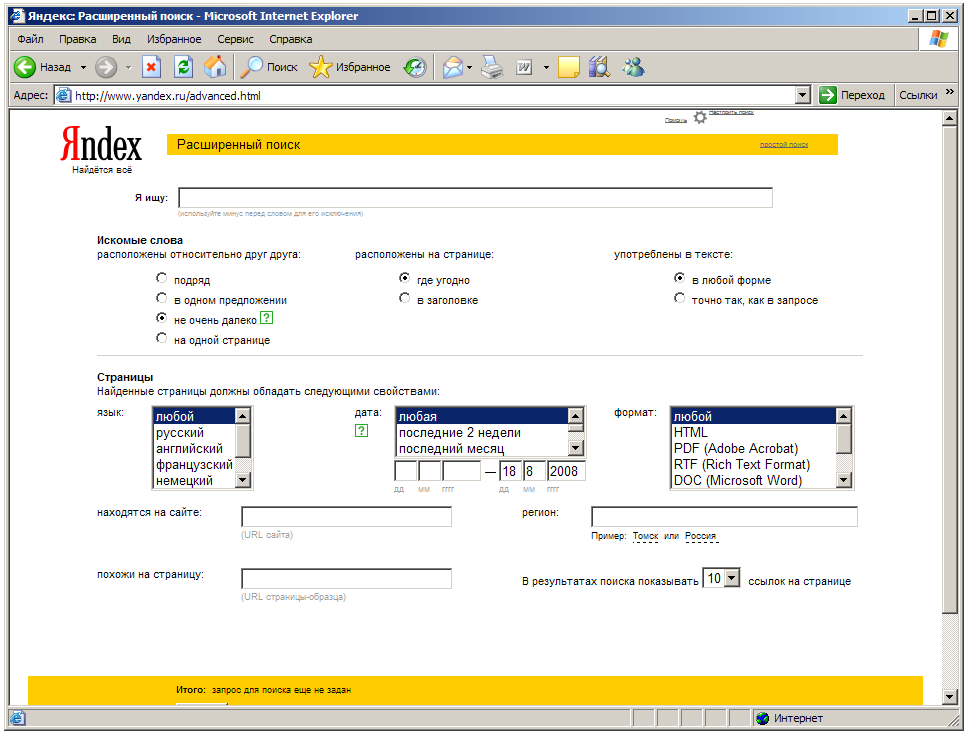Click the Mail envelope icon

[453, 67]
